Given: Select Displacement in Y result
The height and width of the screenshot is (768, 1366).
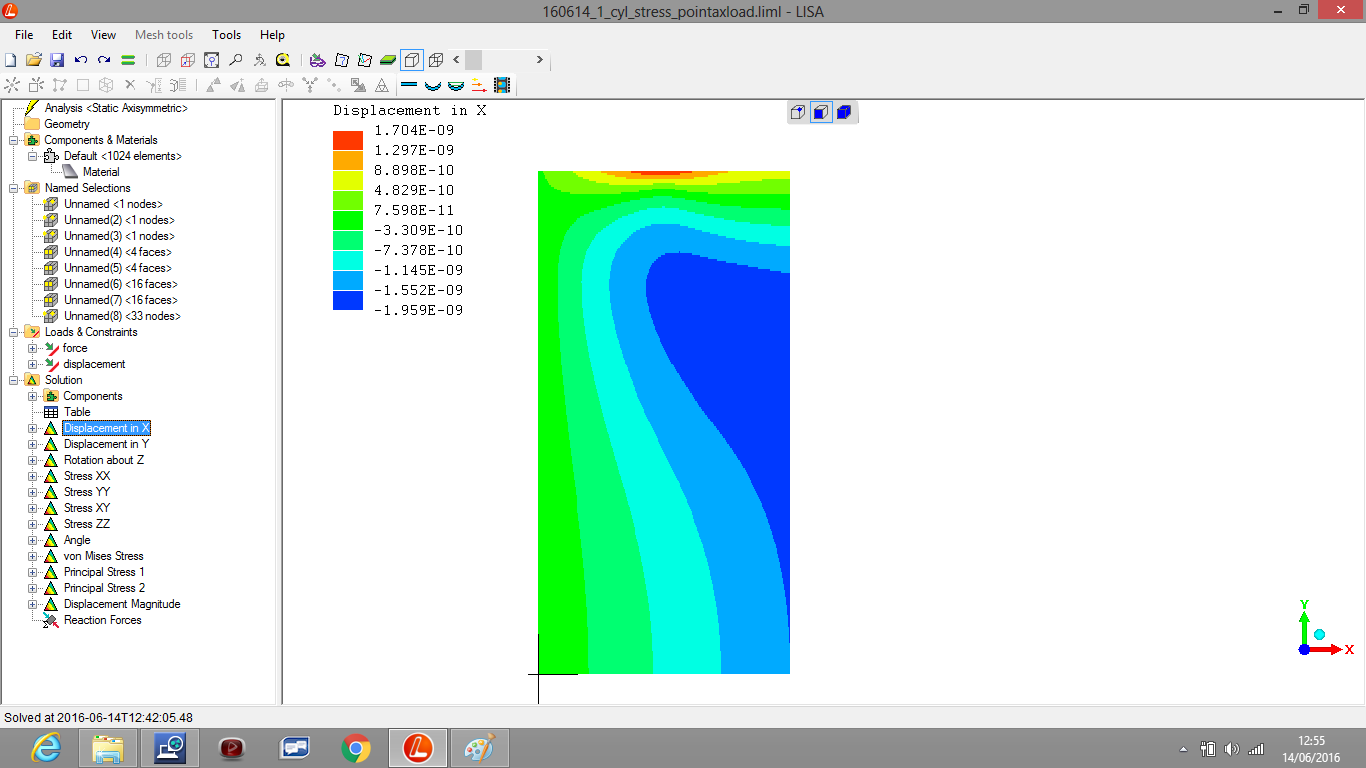Looking at the screenshot, I should pos(106,444).
